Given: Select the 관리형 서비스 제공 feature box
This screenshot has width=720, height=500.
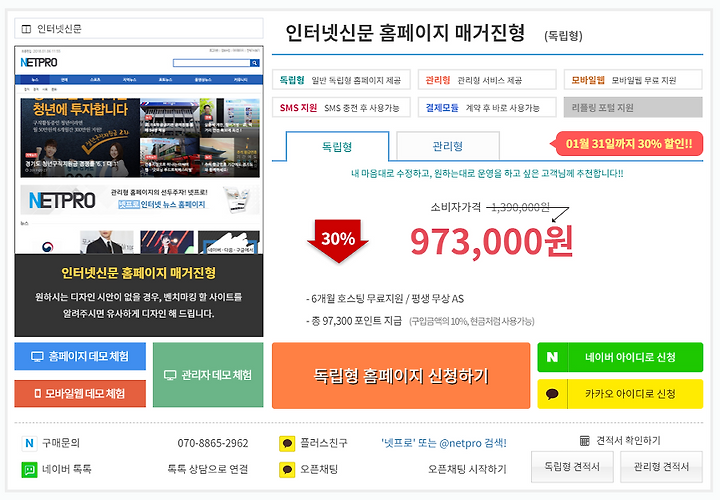Looking at the screenshot, I should coord(487,80).
